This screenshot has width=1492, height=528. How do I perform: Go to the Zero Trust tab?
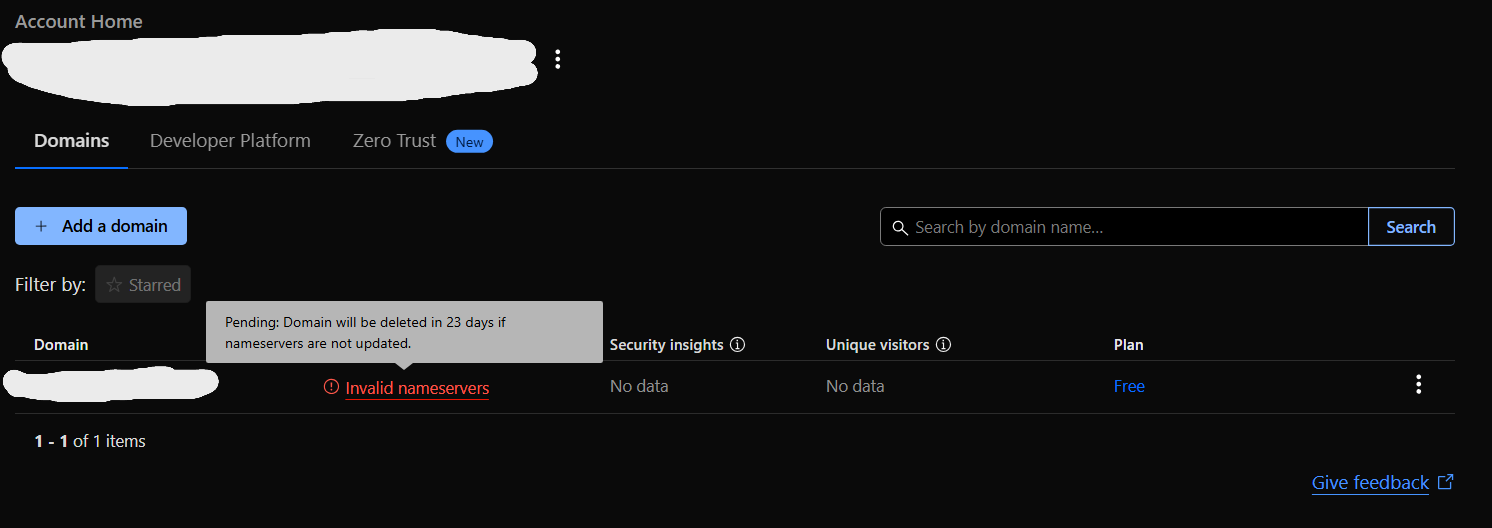(394, 141)
